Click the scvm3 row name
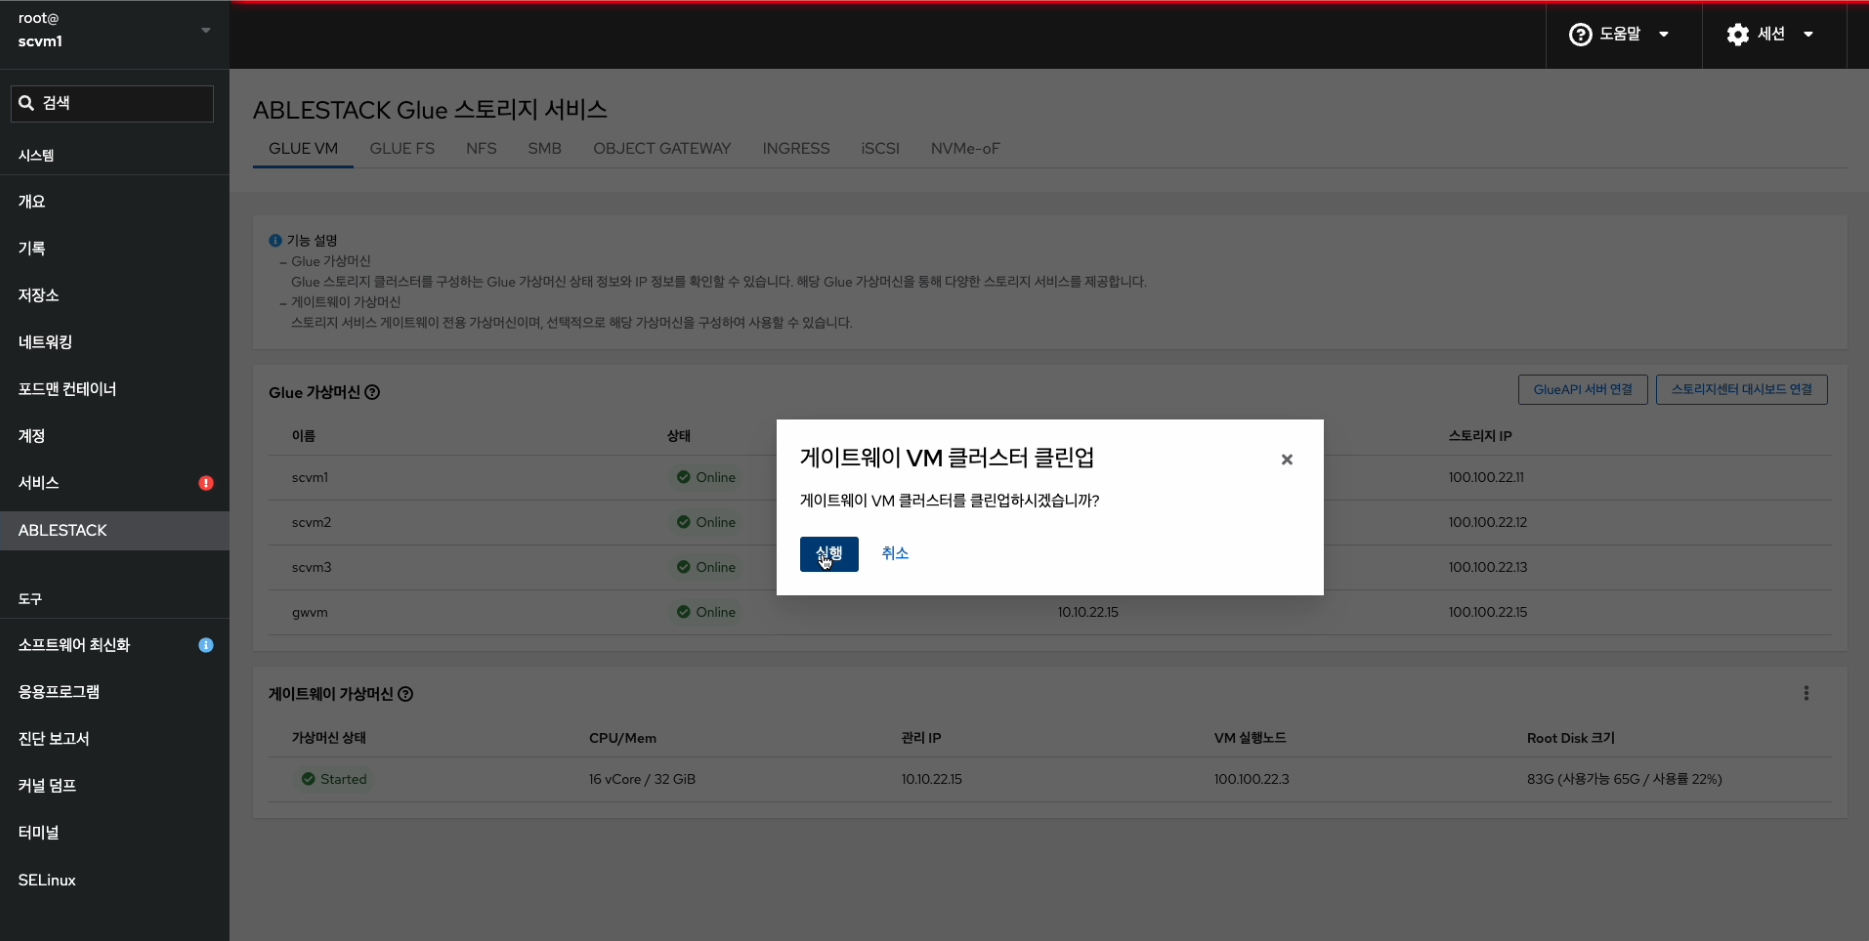The width and height of the screenshot is (1869, 941). pyautogui.click(x=311, y=568)
